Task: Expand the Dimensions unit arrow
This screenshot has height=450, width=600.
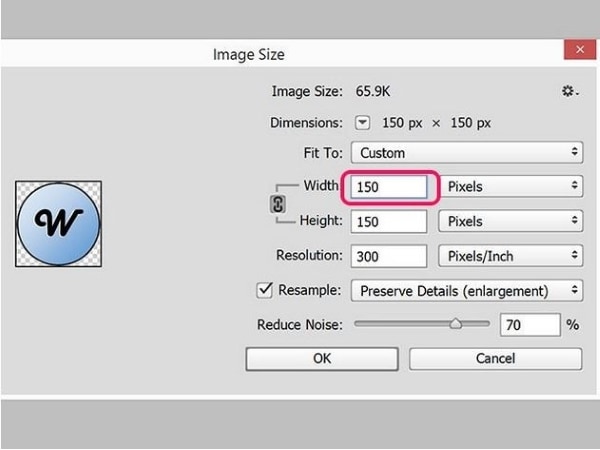Action: pos(363,123)
